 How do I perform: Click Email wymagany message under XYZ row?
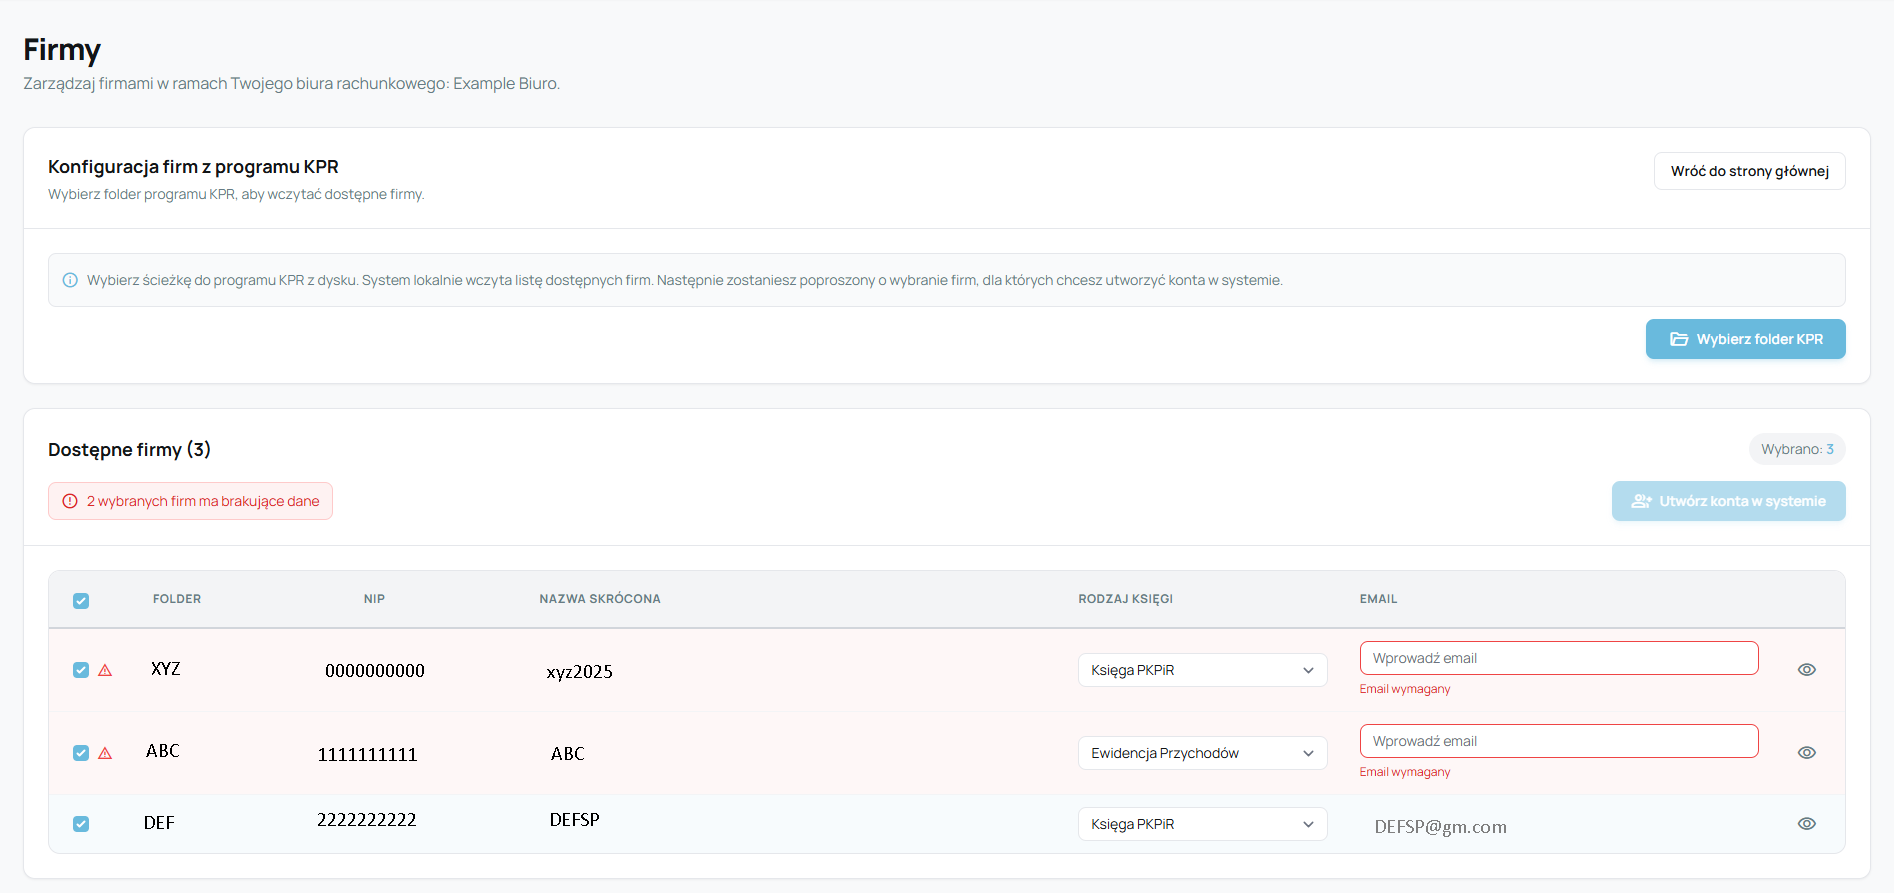tap(1404, 689)
